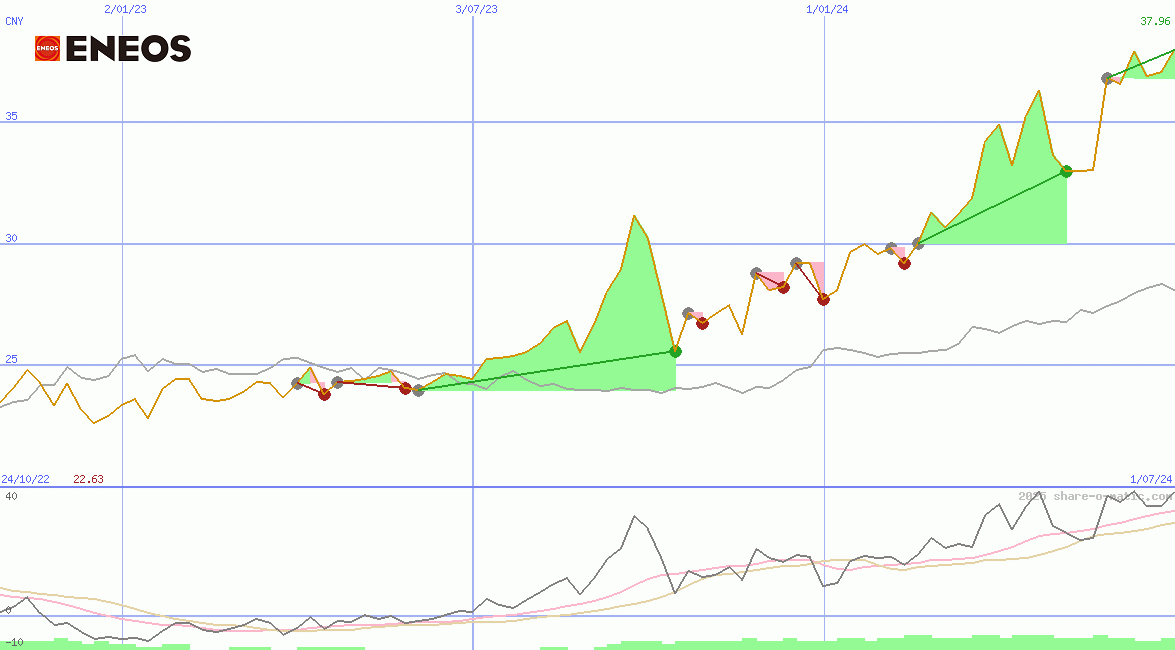Click the 3/07/23 date label at top
The image size is (1175, 650).
point(476,9)
